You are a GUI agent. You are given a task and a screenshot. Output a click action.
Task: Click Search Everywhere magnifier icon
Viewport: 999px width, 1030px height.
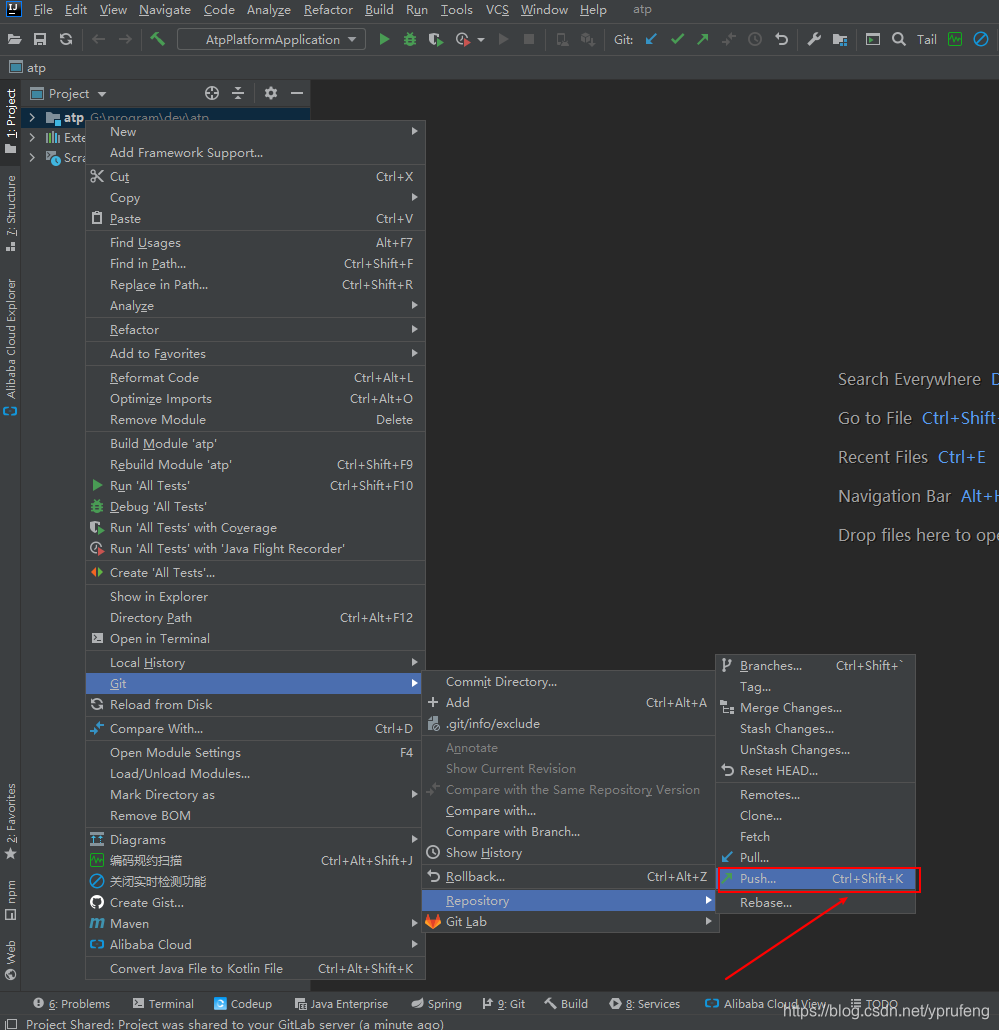coord(899,39)
